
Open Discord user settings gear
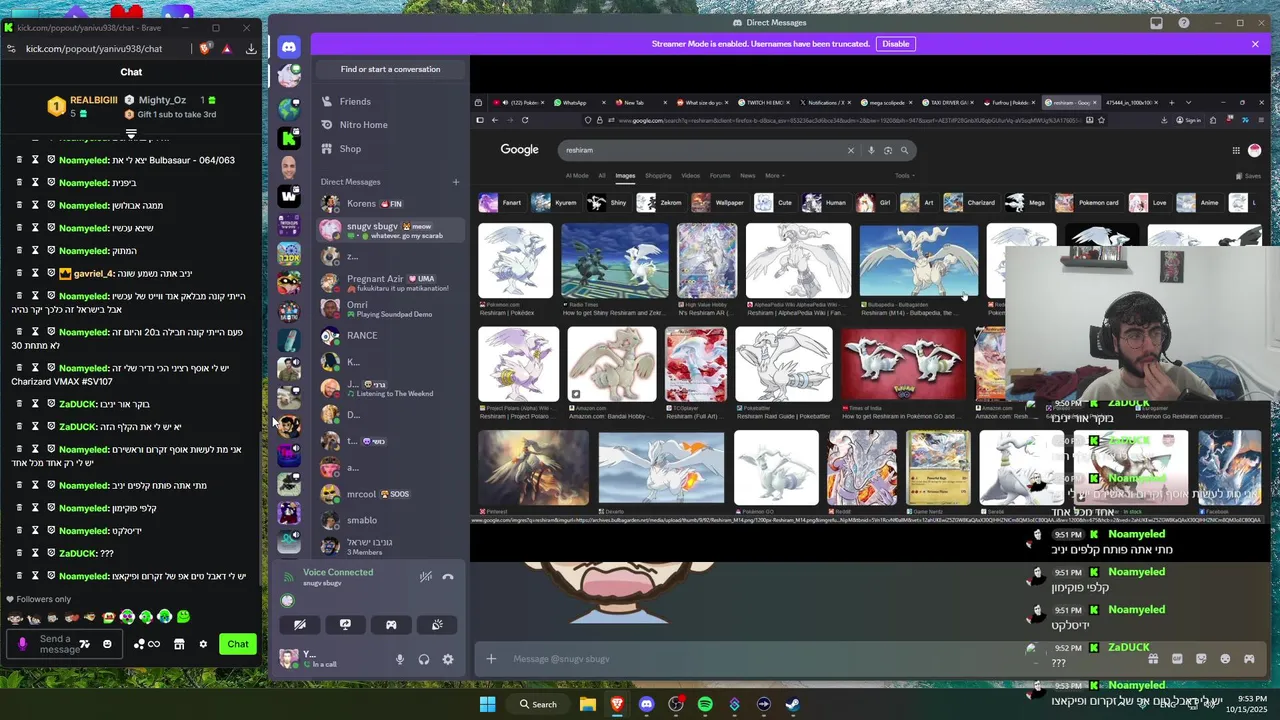point(448,659)
